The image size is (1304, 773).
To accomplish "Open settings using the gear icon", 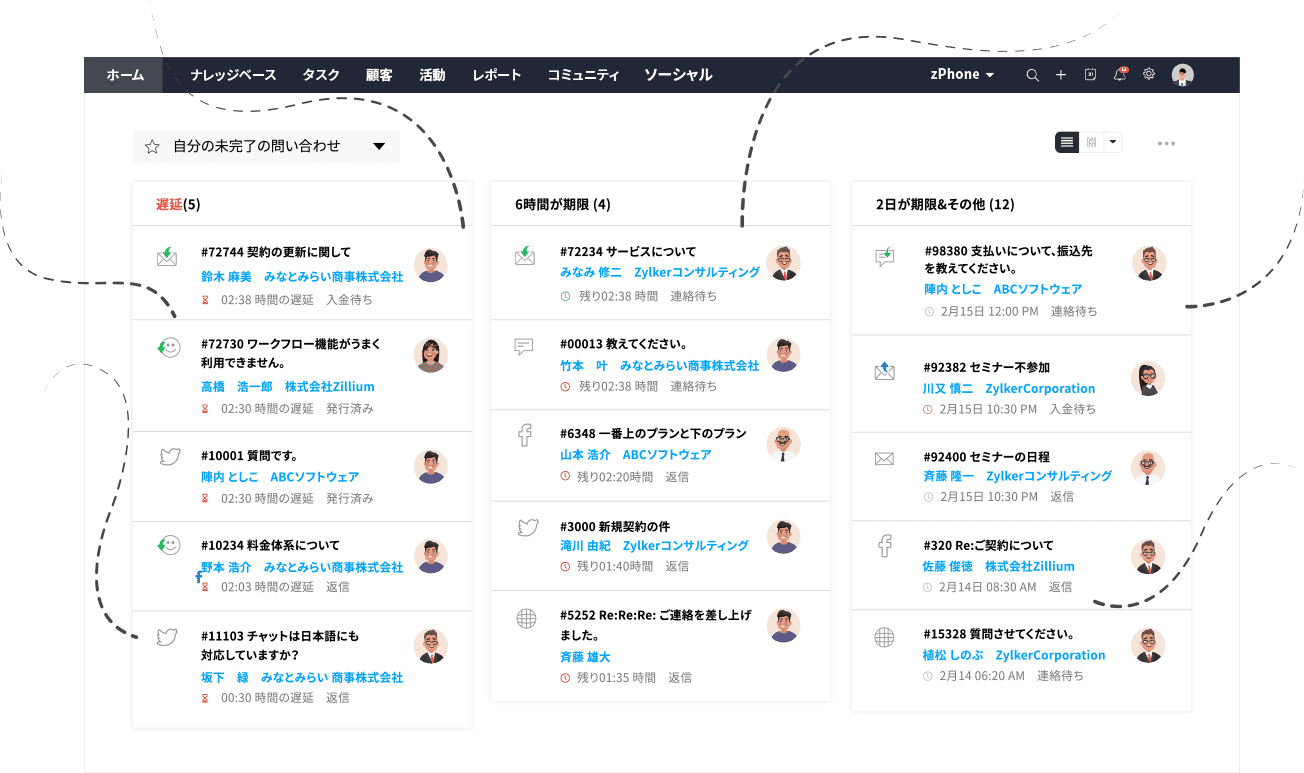I will point(1147,74).
